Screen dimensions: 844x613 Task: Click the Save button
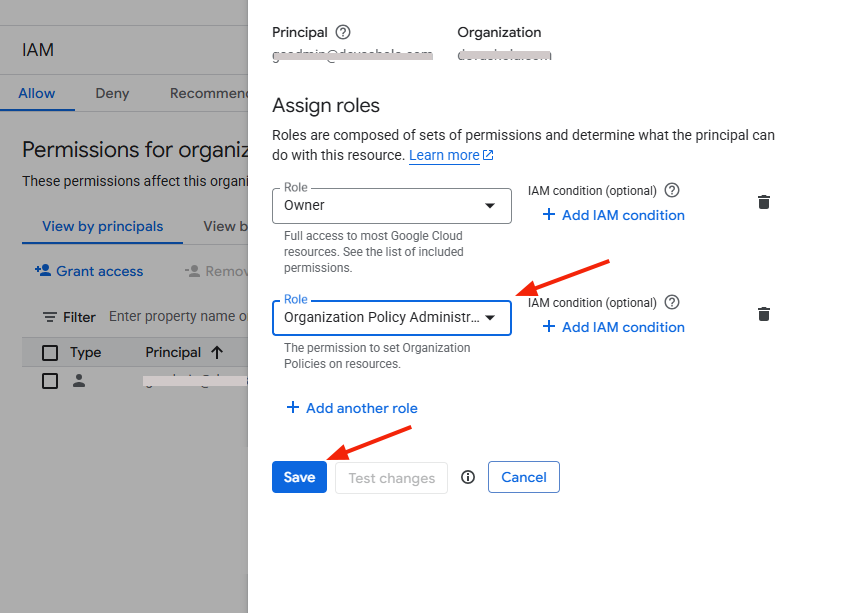(299, 477)
